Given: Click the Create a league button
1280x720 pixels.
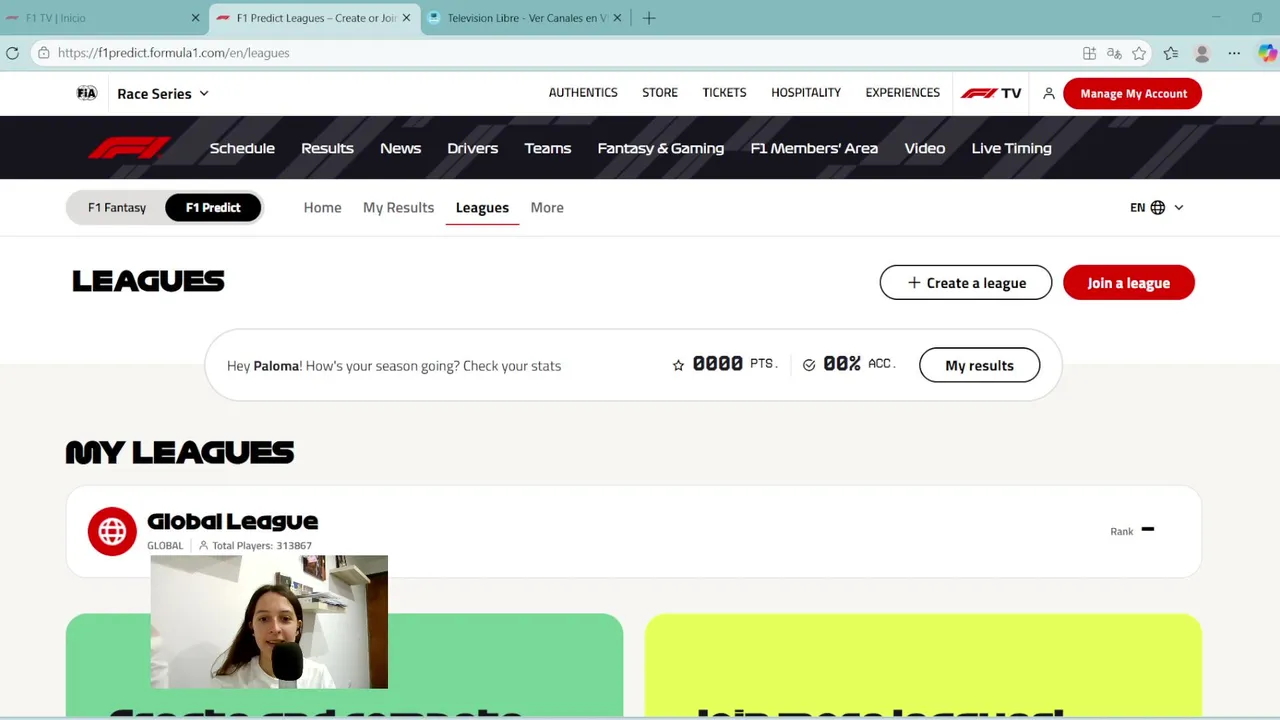Looking at the screenshot, I should click(966, 283).
